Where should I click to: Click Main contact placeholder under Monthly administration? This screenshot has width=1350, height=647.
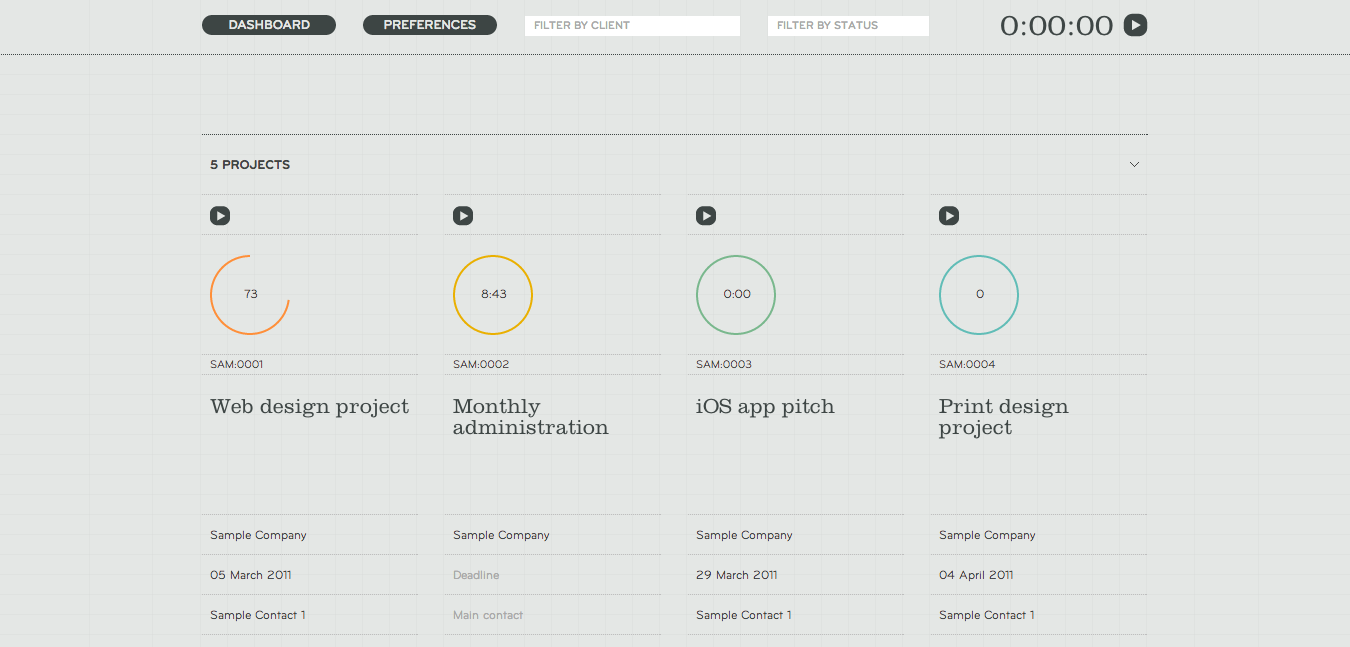488,615
